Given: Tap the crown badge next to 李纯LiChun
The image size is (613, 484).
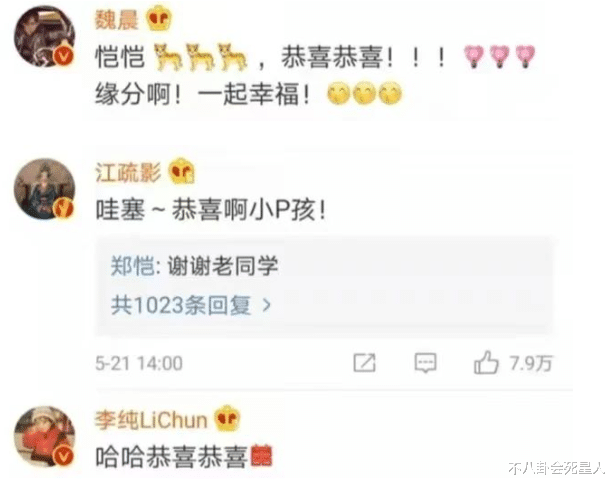Looking at the screenshot, I should click(x=227, y=418).
